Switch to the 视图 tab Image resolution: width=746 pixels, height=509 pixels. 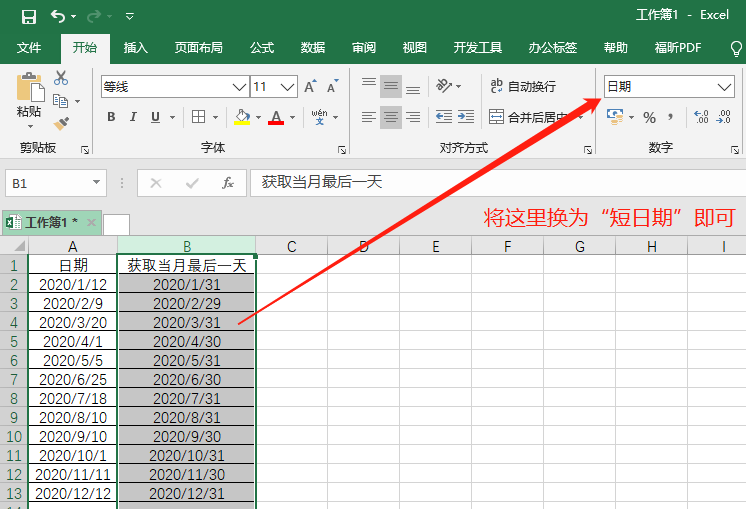414,48
